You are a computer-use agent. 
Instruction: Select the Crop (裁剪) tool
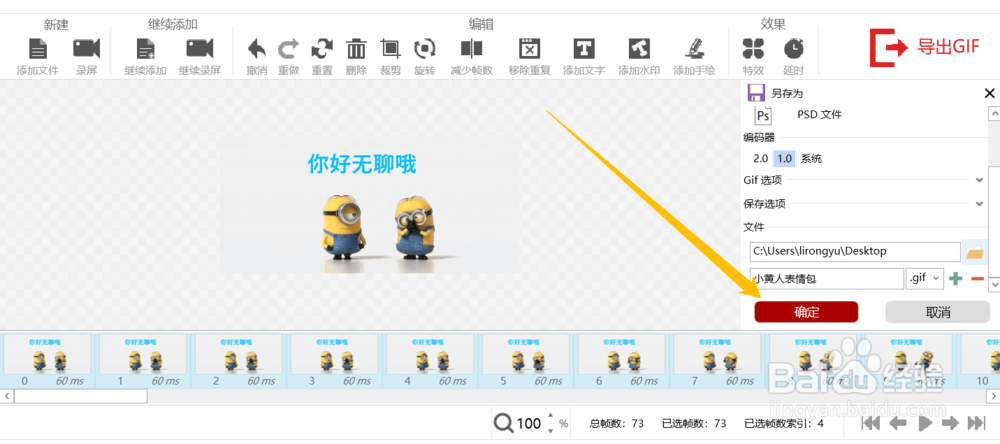390,49
